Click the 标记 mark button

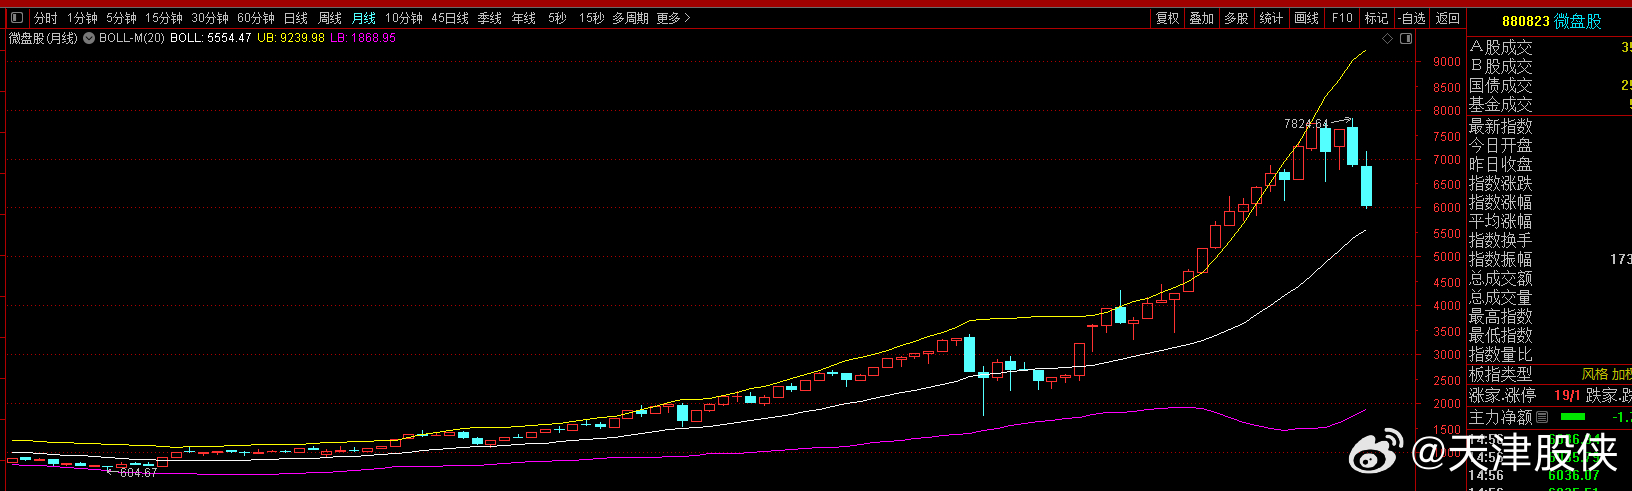point(1377,18)
